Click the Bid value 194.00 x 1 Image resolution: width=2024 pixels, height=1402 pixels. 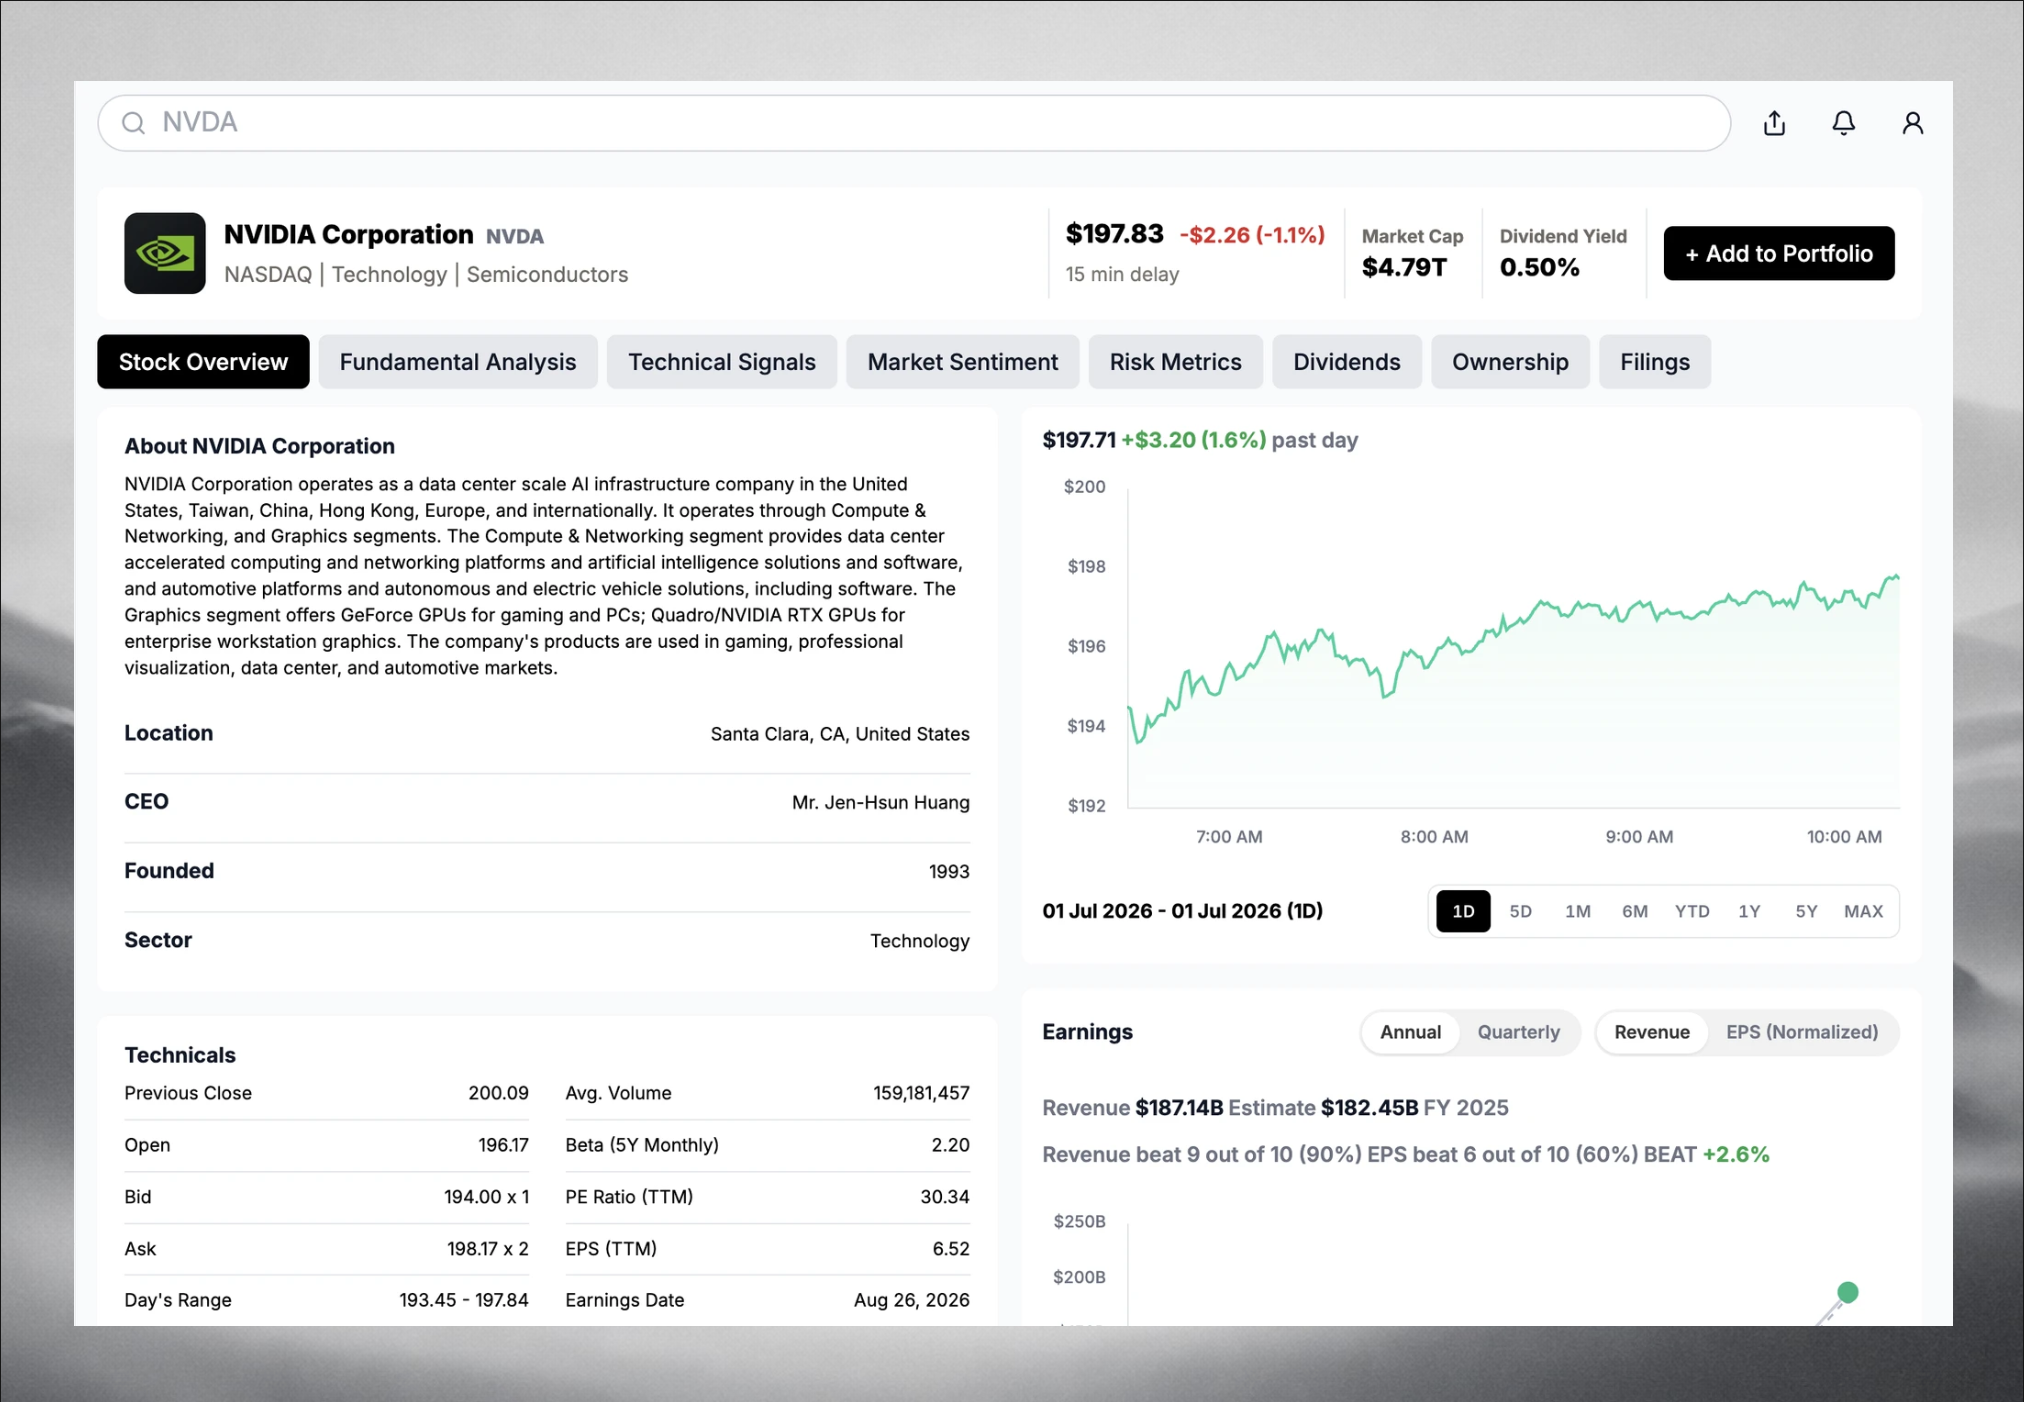pos(486,1197)
